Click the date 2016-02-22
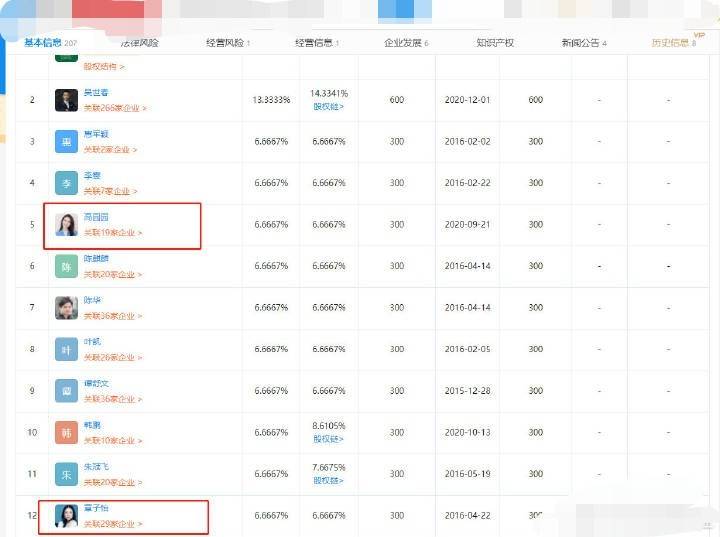720x537 pixels. point(467,183)
